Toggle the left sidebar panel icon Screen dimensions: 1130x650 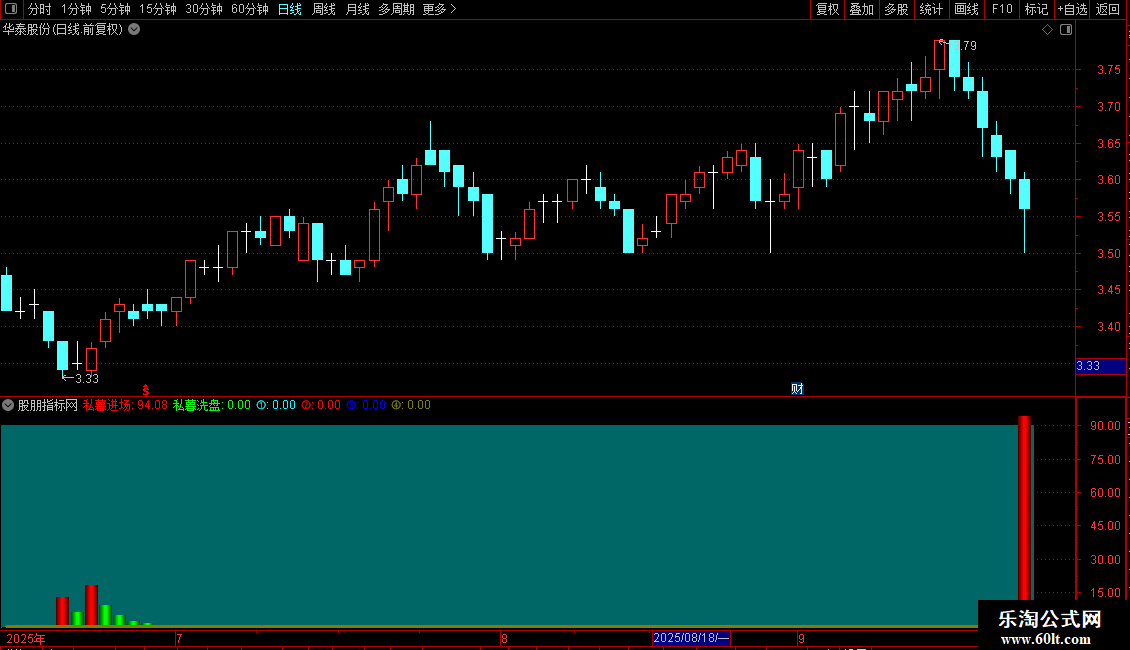click(11, 9)
